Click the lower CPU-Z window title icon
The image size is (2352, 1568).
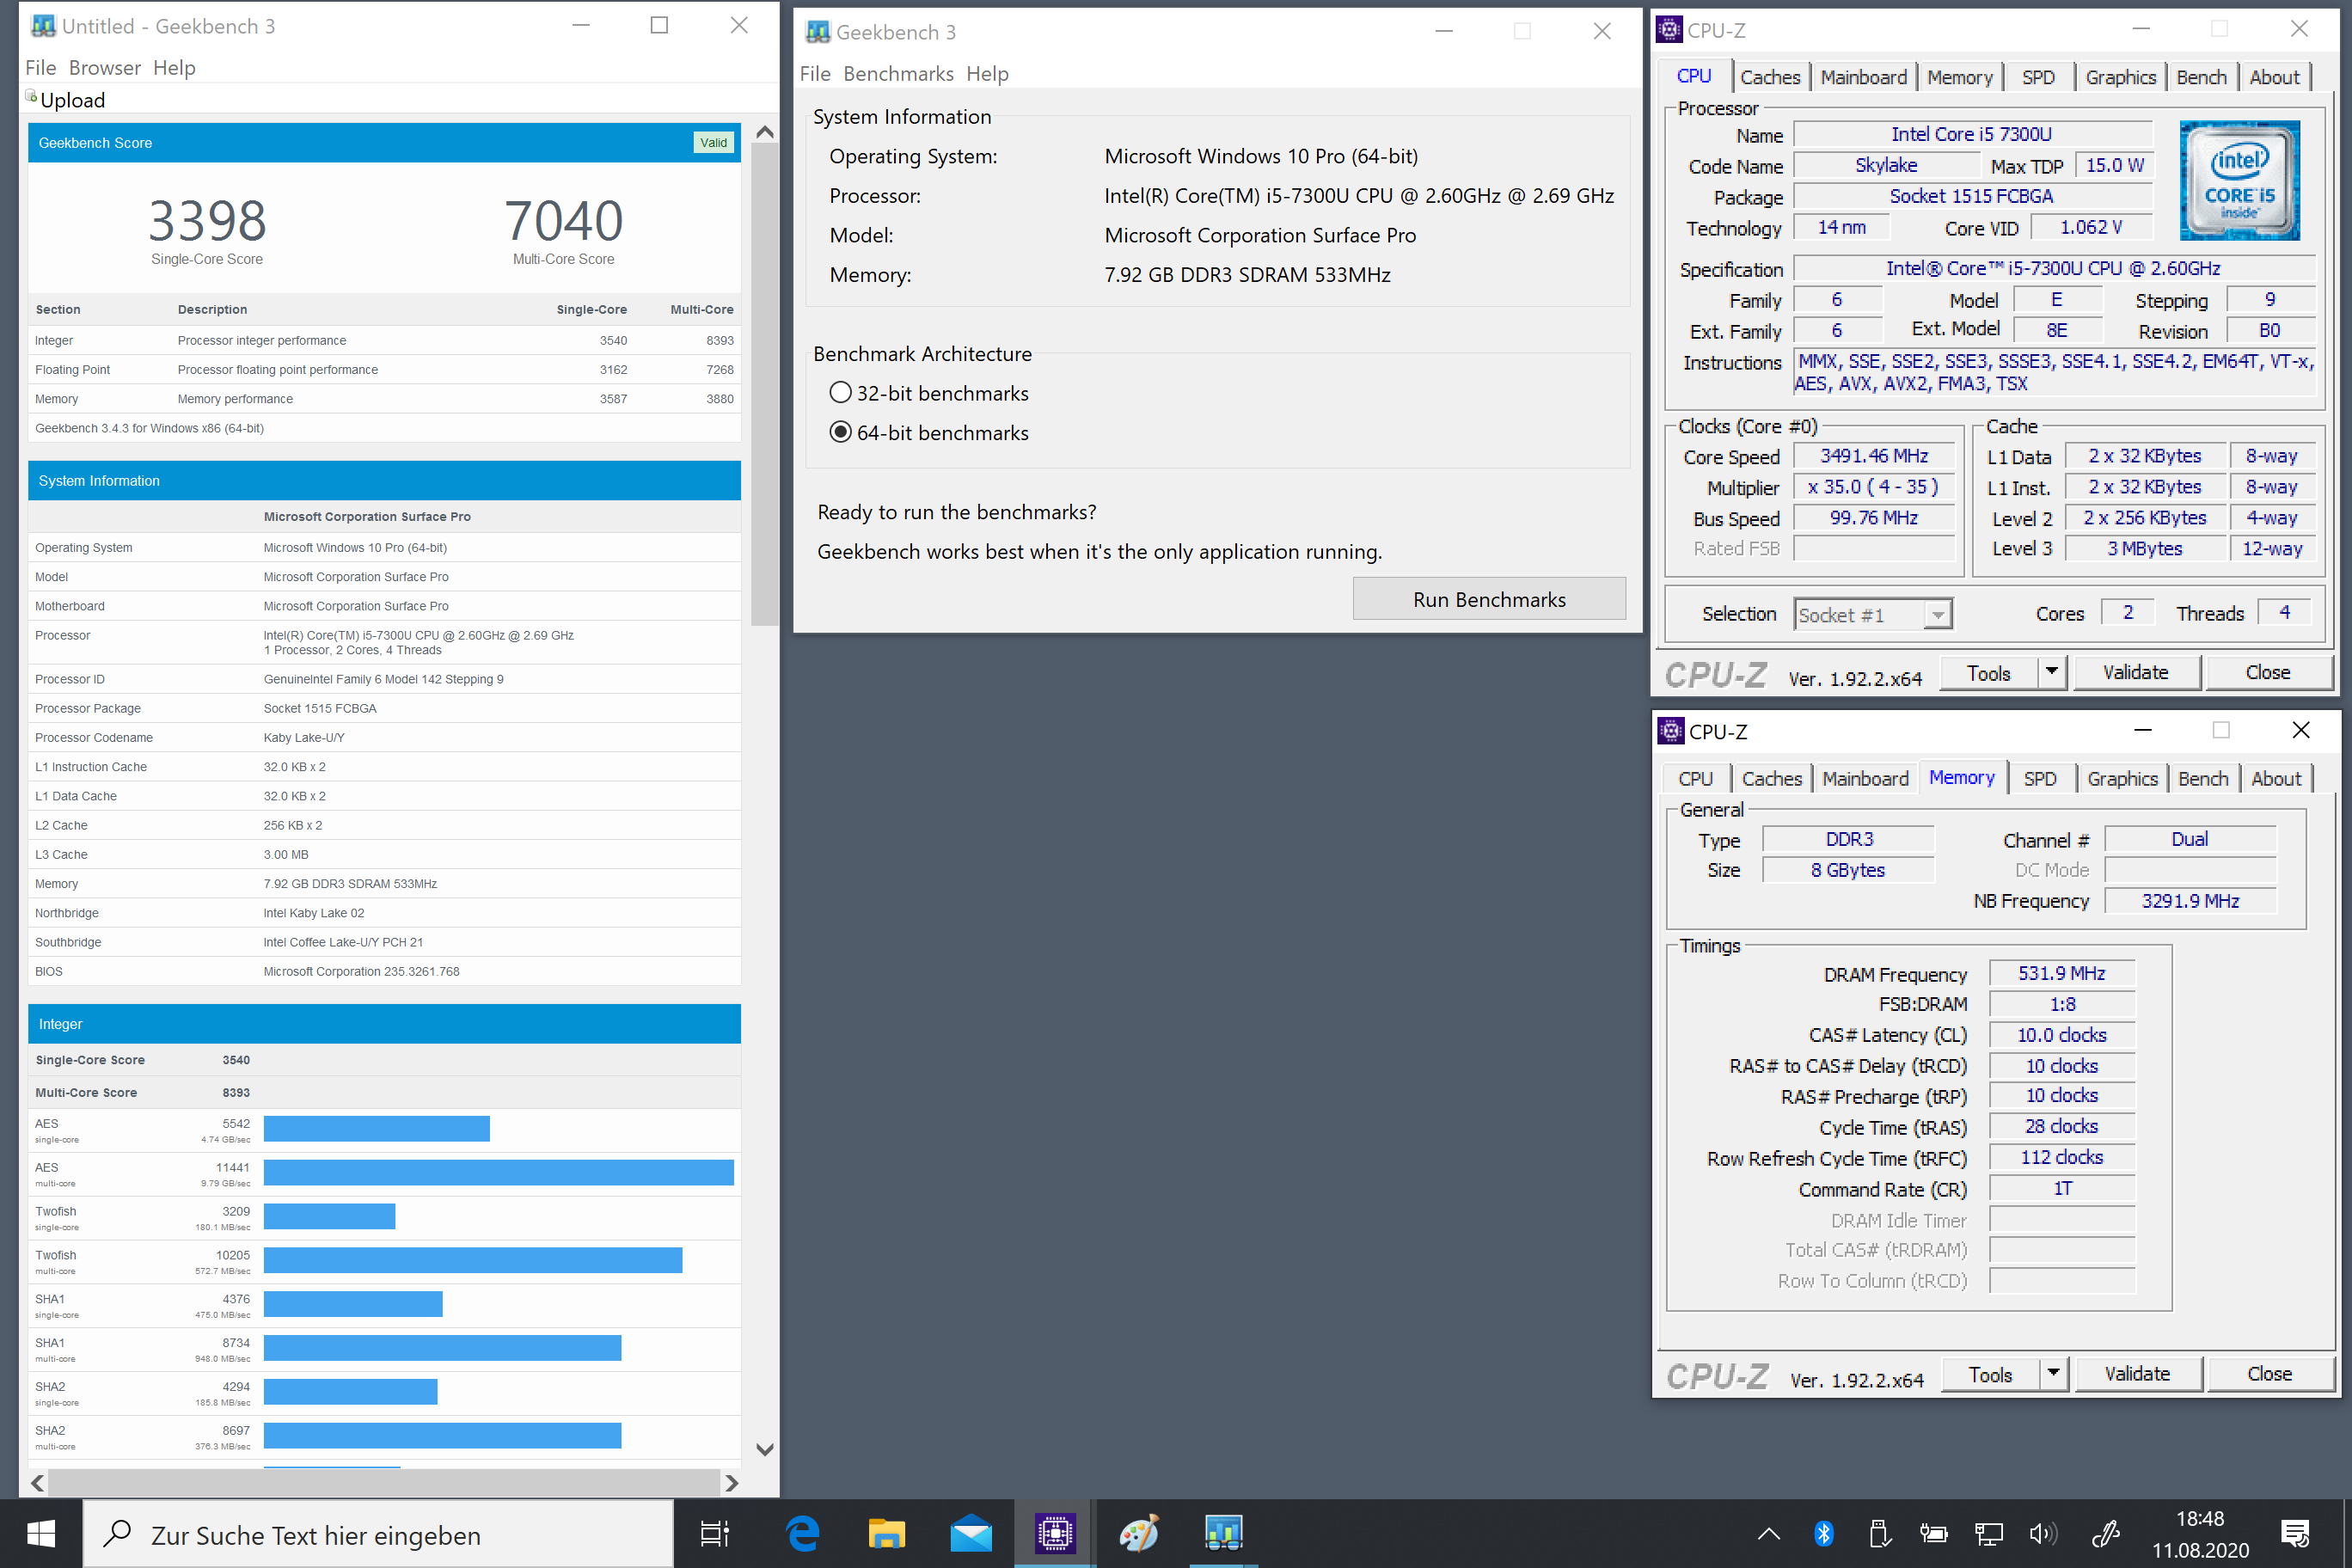(x=1671, y=731)
